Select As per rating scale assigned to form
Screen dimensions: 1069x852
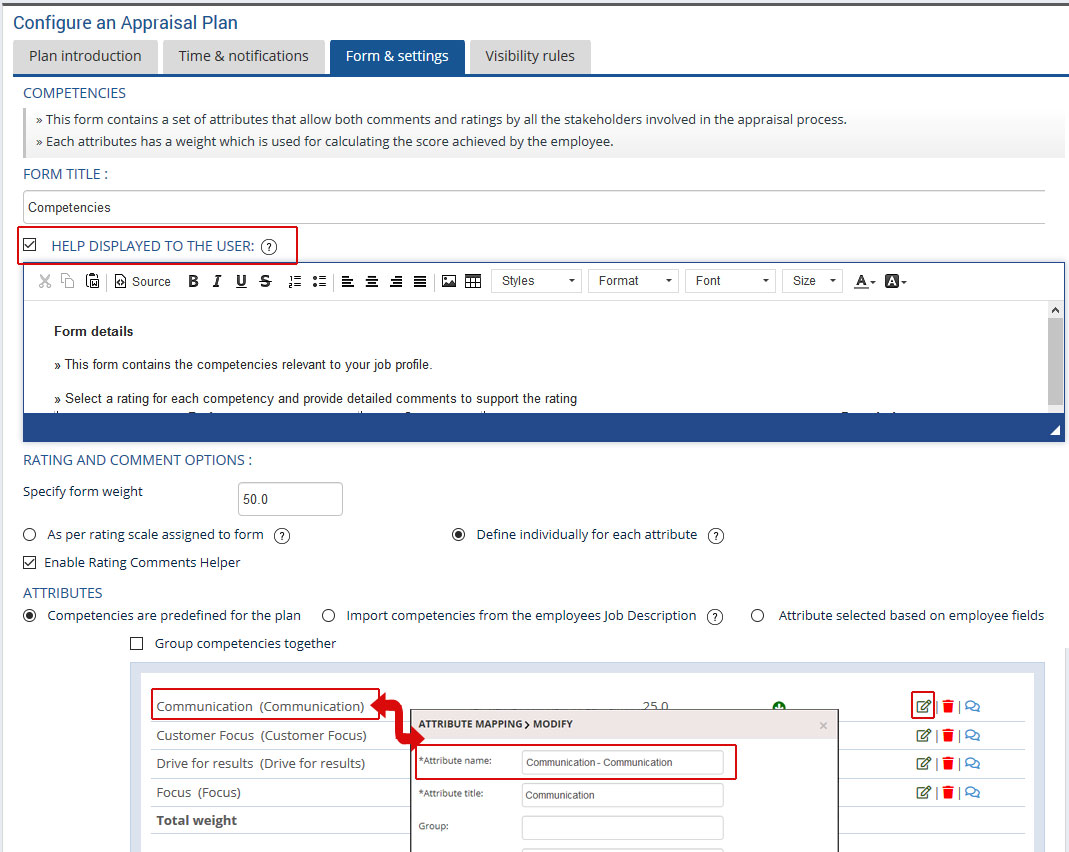[29, 535]
